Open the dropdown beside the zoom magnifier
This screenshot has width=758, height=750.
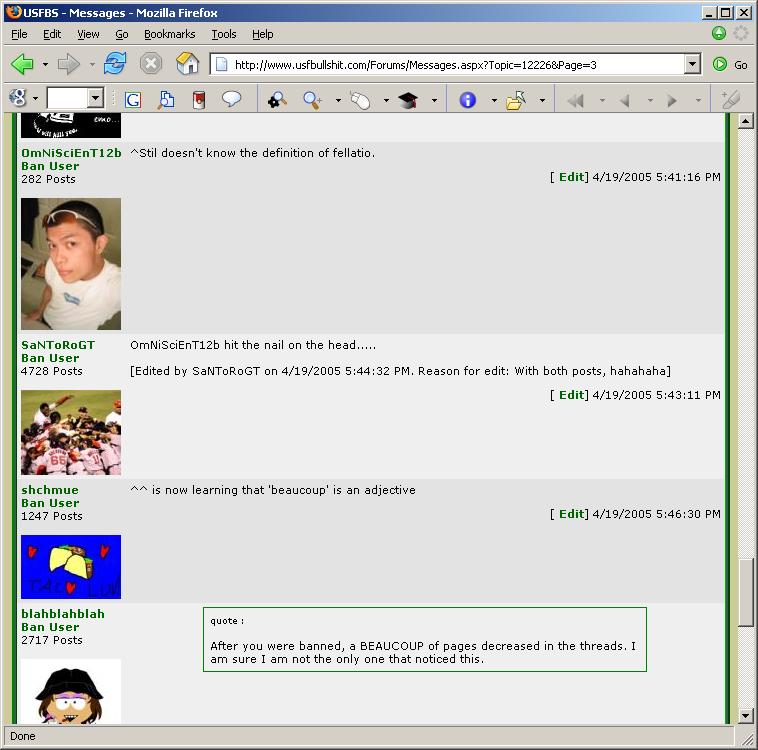(x=338, y=100)
